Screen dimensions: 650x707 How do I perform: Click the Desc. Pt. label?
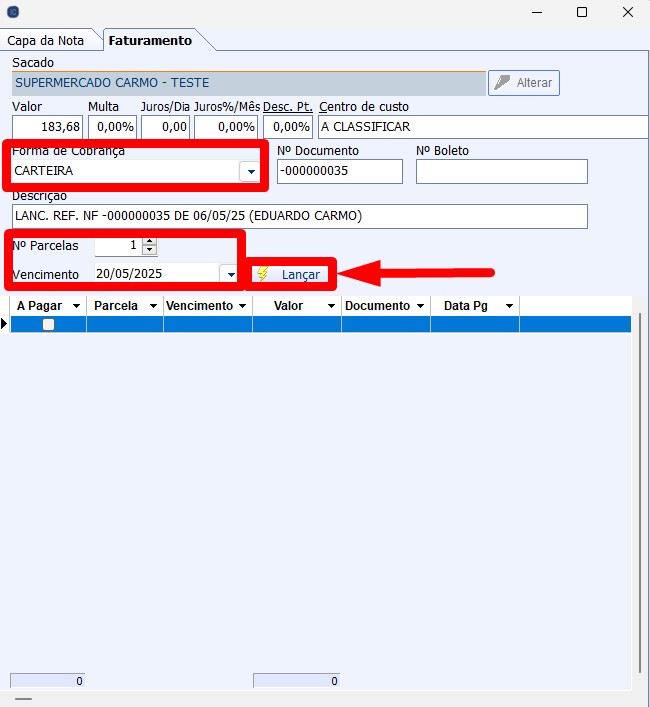tap(288, 107)
